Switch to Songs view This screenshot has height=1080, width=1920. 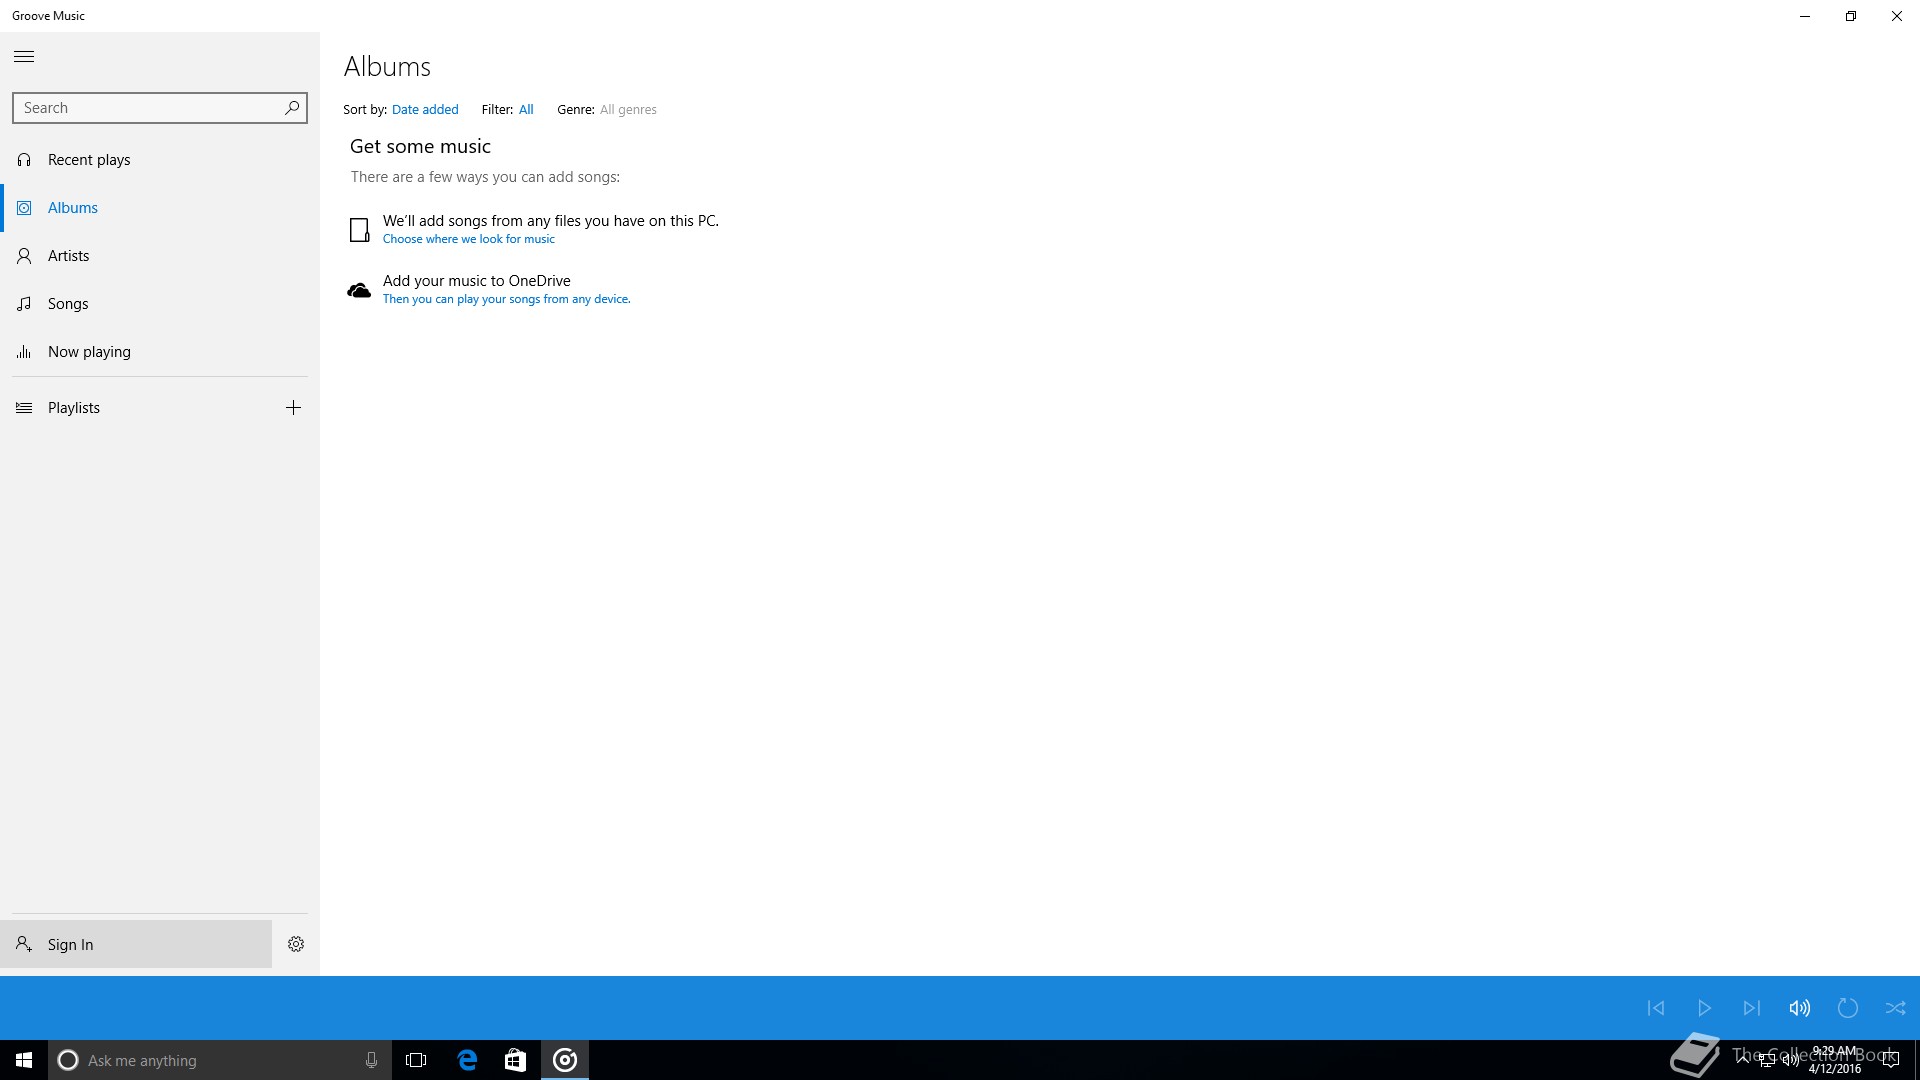coord(68,304)
